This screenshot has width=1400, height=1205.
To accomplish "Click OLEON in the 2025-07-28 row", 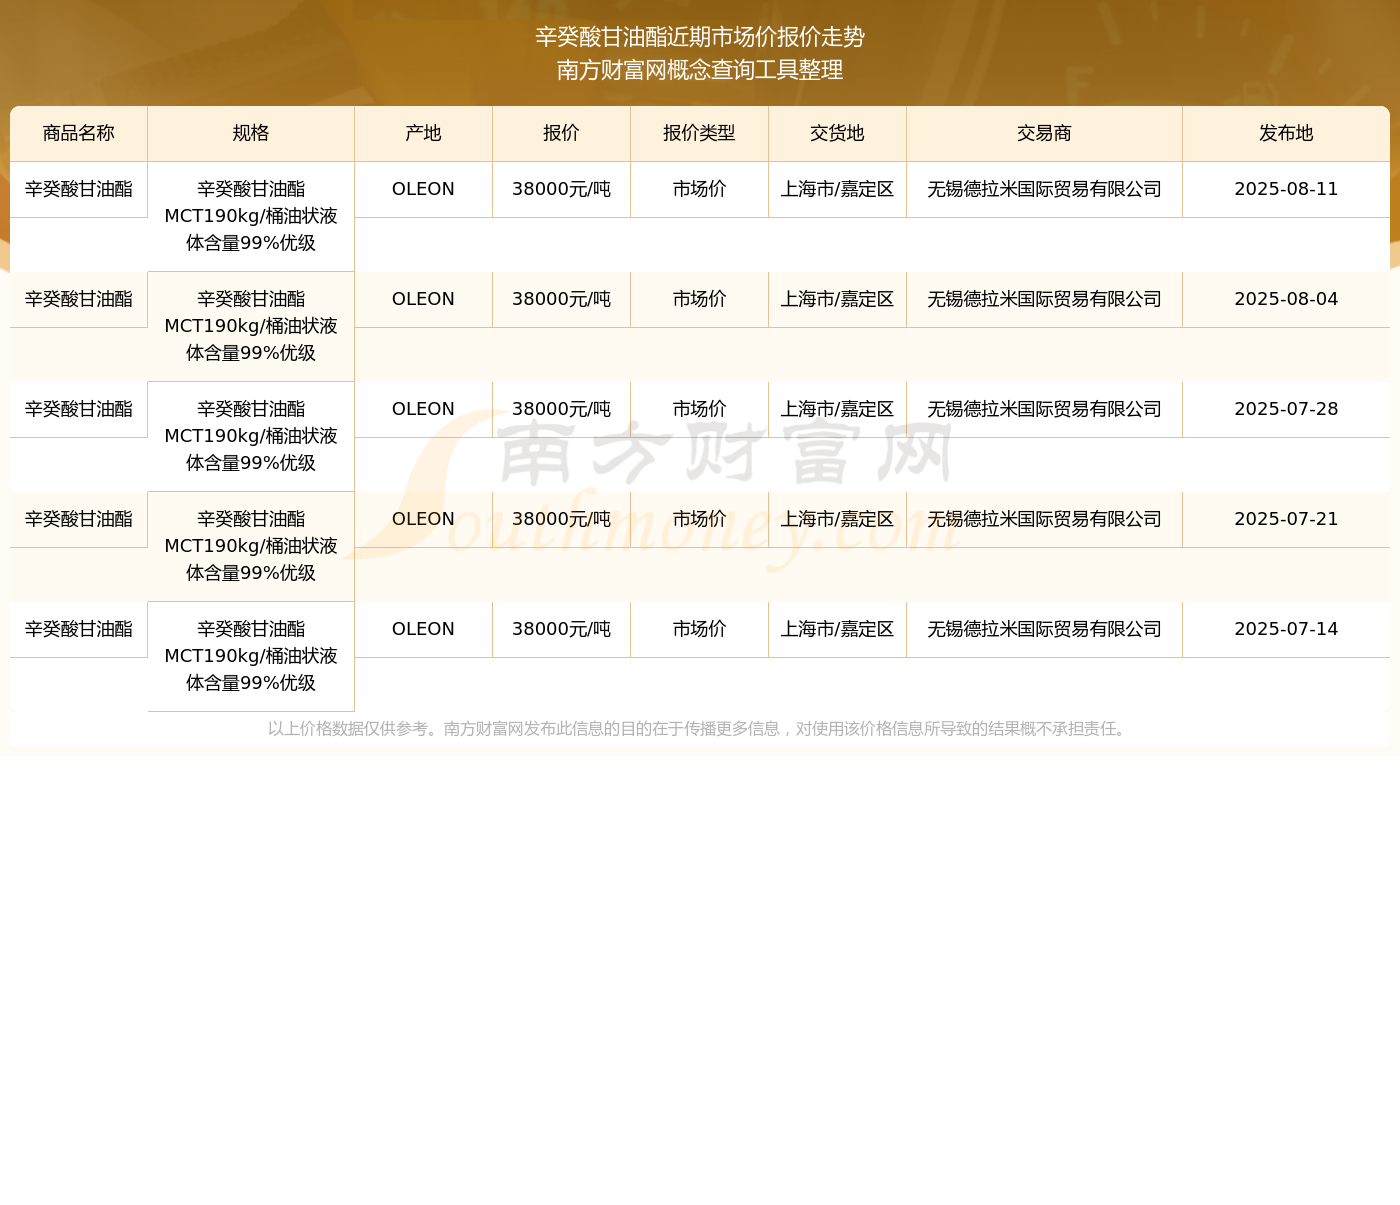I will tap(424, 409).
